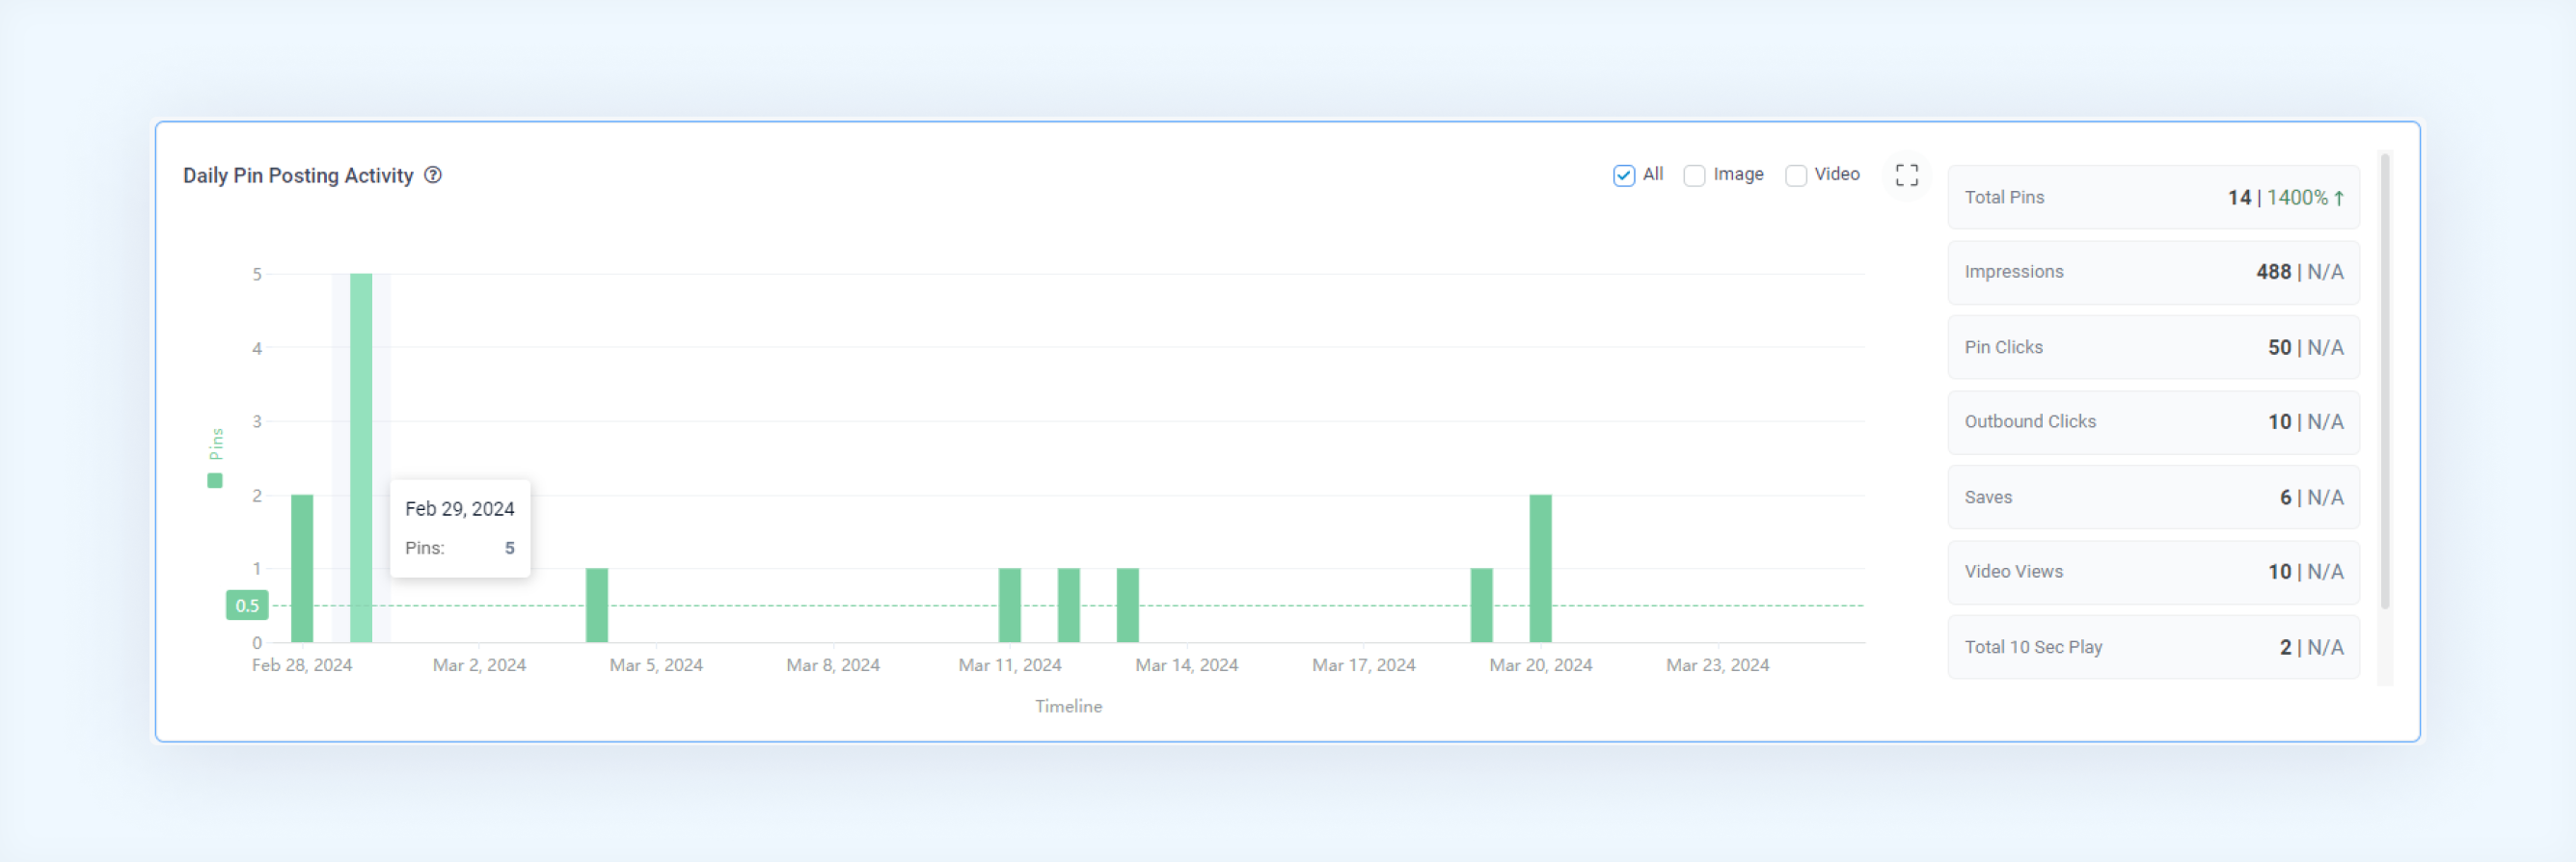Click the bar at Mar 11, 2024
The height and width of the screenshot is (862, 2576).
tap(1009, 605)
